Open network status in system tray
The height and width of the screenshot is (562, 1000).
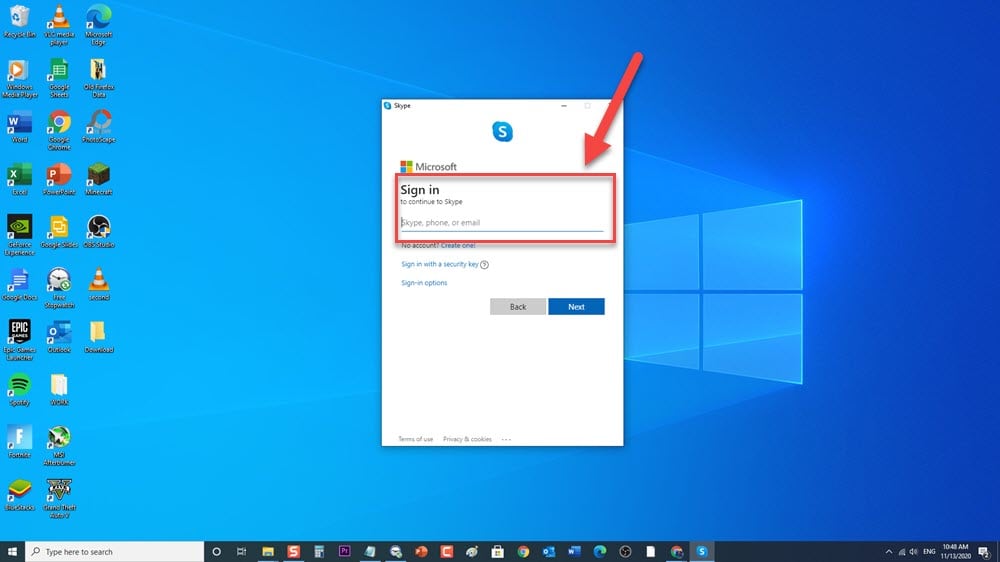(x=901, y=552)
